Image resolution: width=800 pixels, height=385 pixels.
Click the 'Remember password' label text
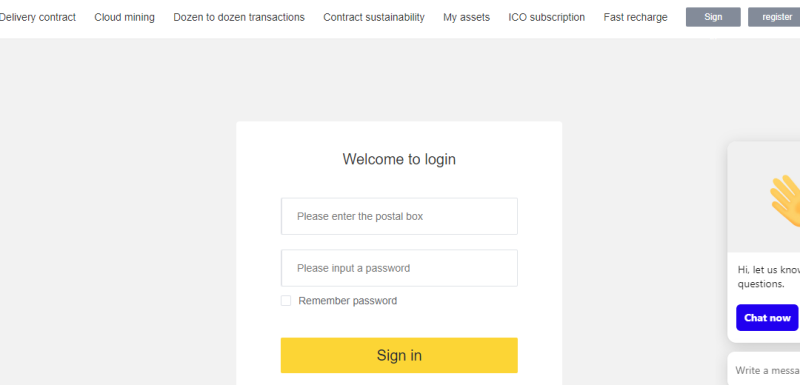point(347,301)
